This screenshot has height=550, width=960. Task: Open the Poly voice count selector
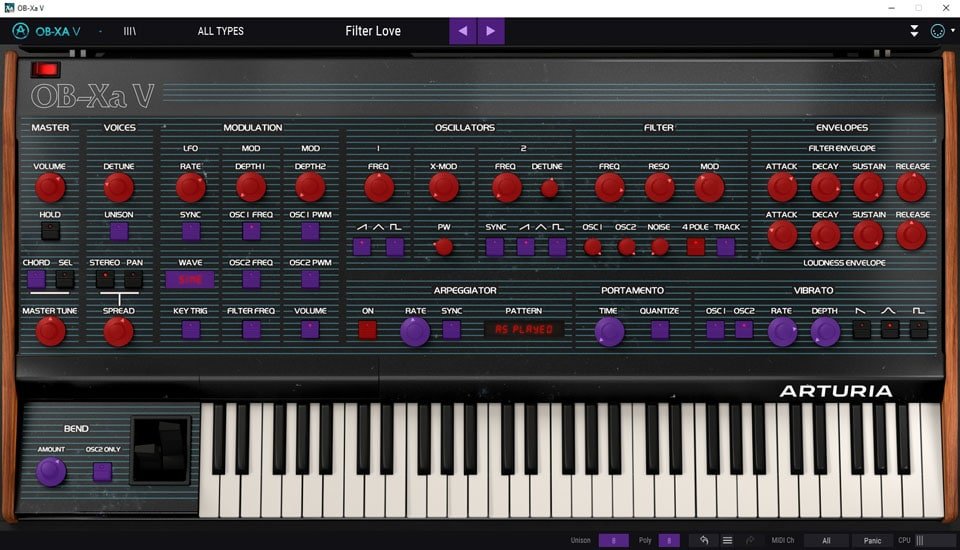(x=669, y=540)
